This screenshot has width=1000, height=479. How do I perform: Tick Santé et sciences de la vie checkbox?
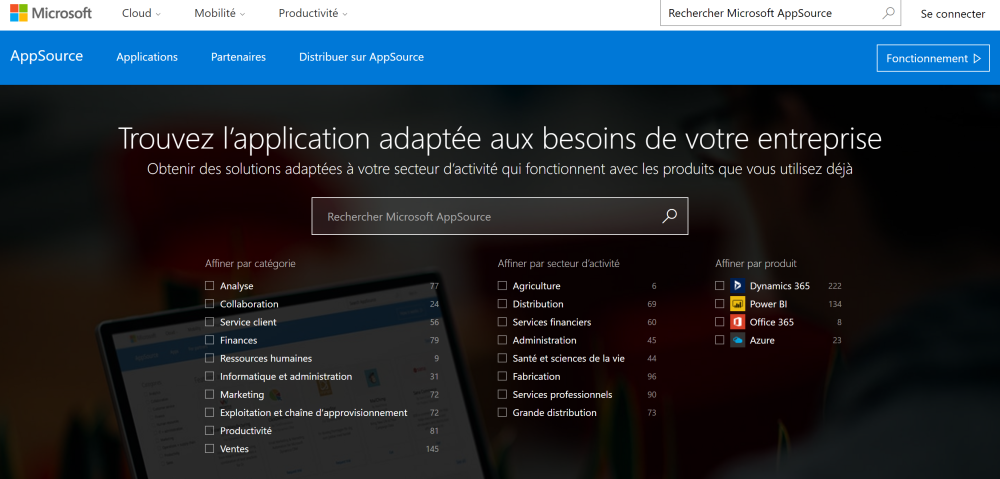click(x=502, y=358)
